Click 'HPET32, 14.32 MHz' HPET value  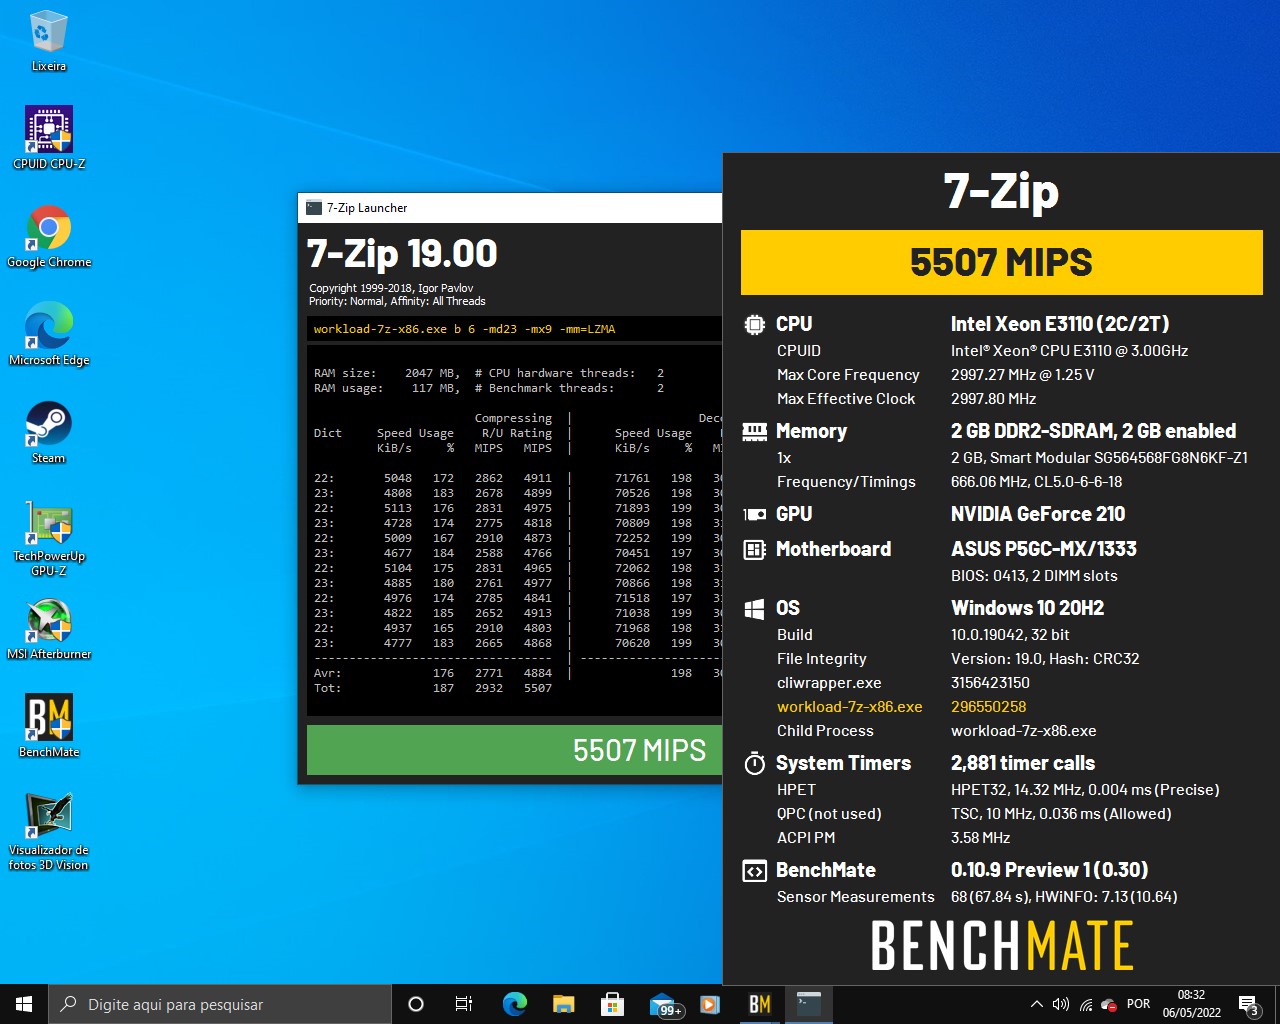tap(1085, 790)
